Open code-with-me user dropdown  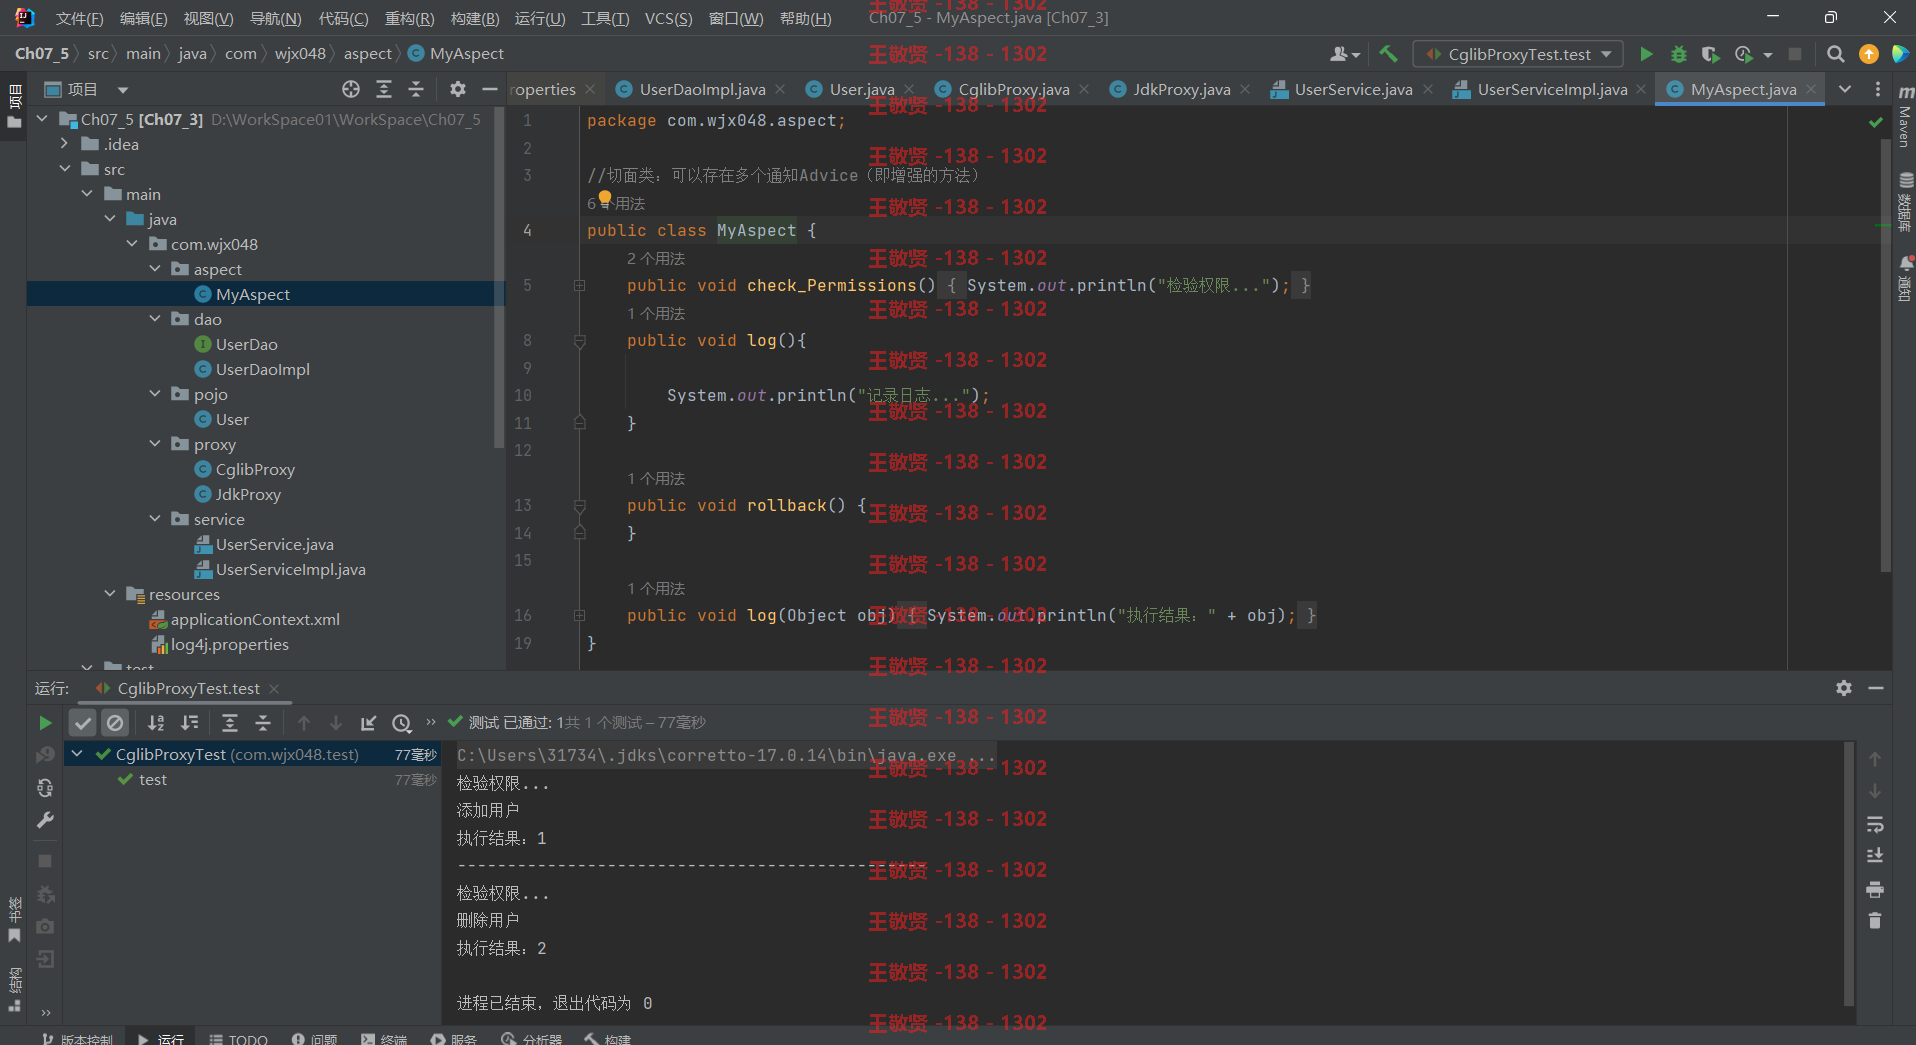1345,54
